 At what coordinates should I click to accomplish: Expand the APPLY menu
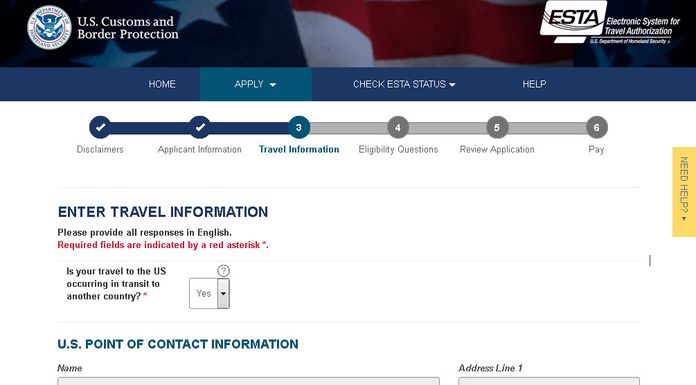pyautogui.click(x=255, y=84)
